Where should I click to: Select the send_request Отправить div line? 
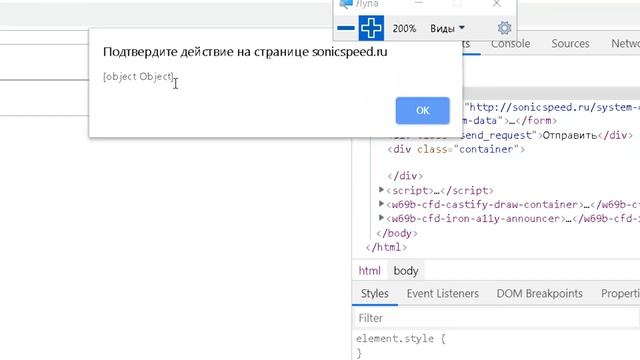546,135
